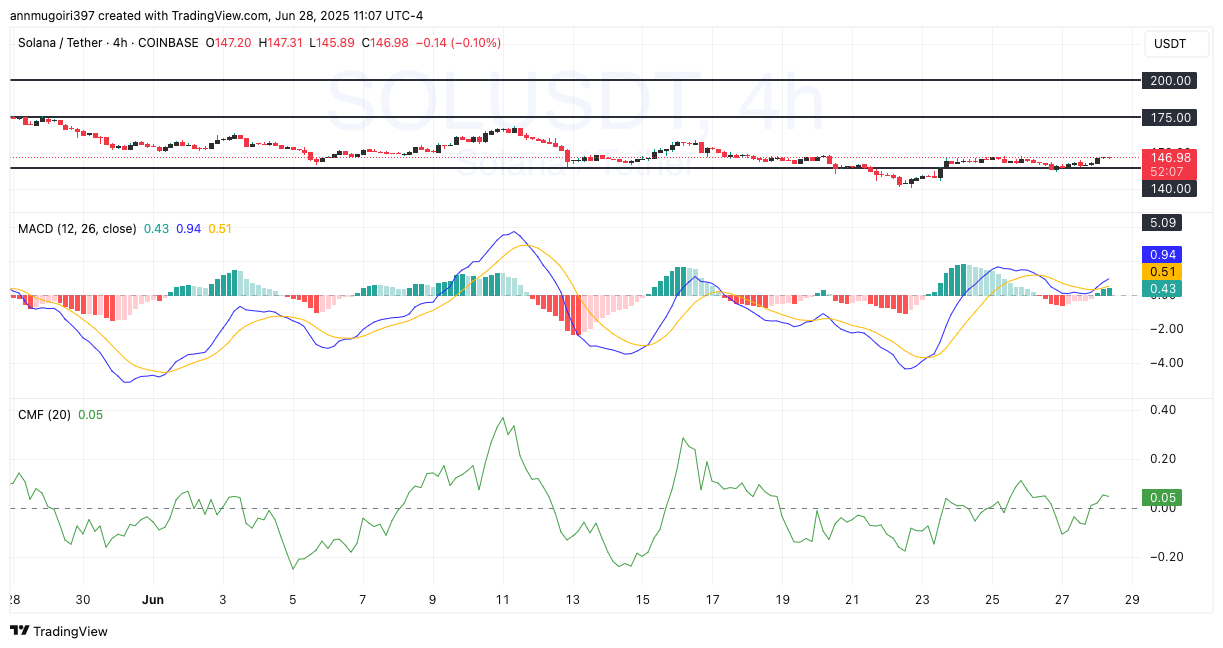1223x648 pixels.
Task: Click the 23 date on the time axis
Action: [922, 600]
